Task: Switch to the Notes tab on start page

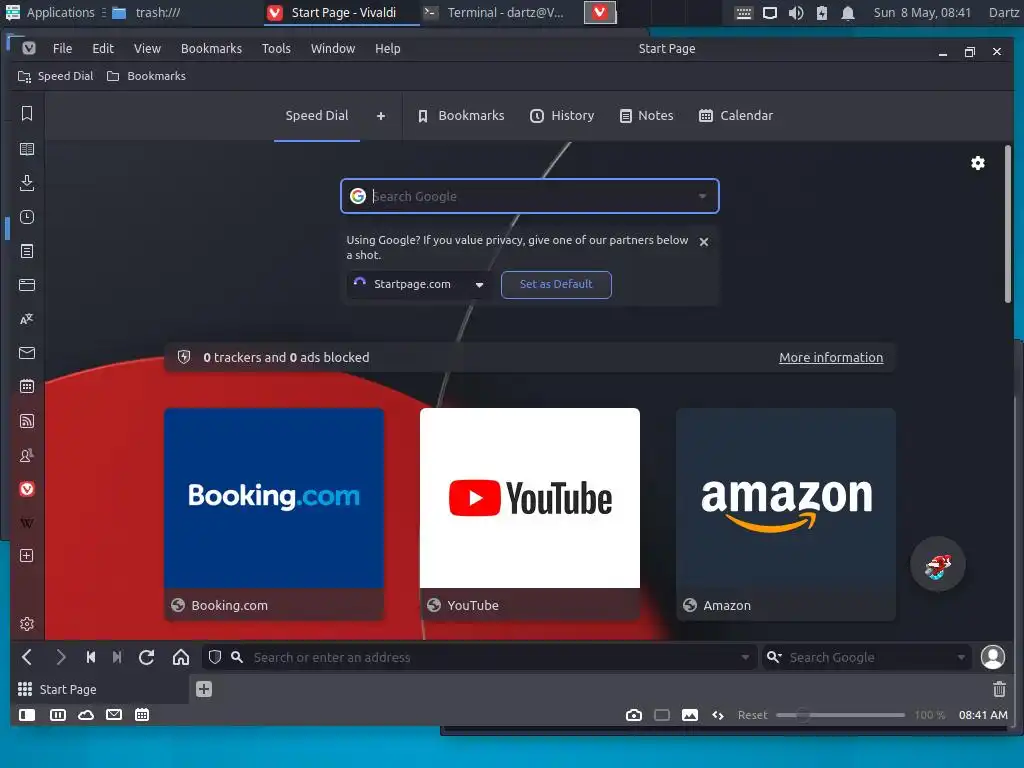Action: click(x=646, y=116)
